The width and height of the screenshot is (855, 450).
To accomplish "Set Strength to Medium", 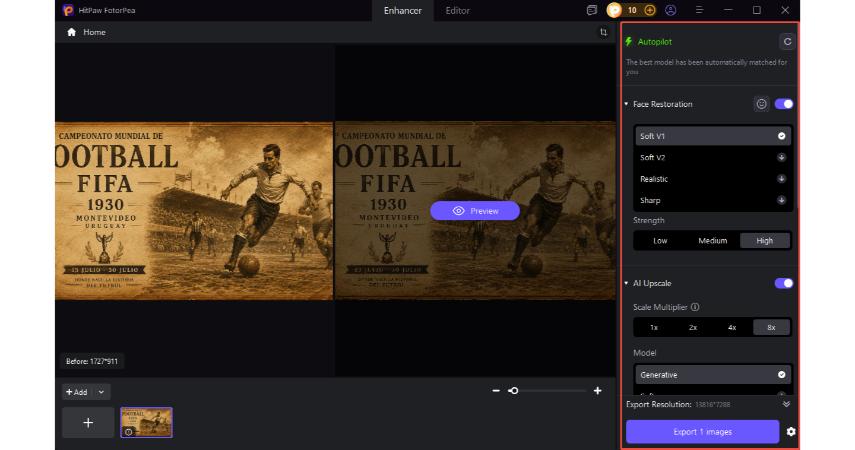I will coord(713,241).
